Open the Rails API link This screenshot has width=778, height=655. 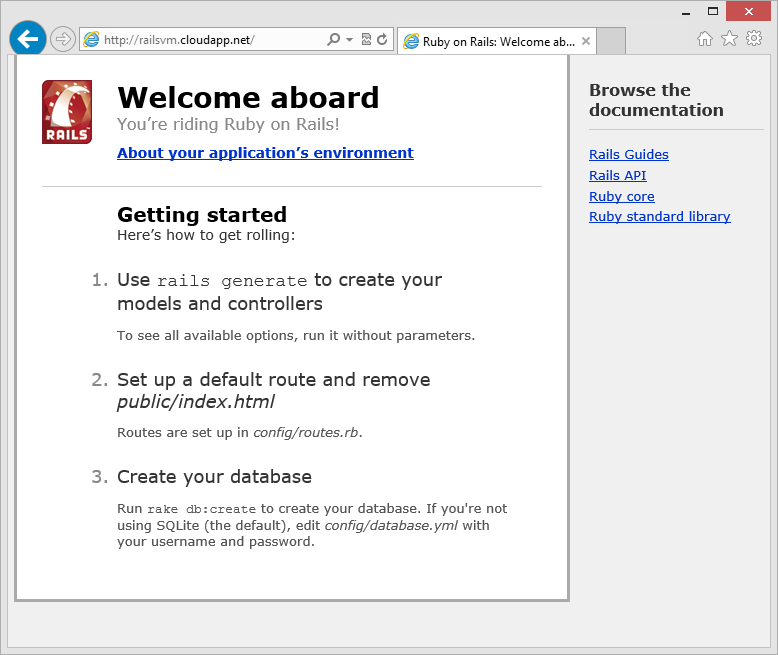[617, 176]
